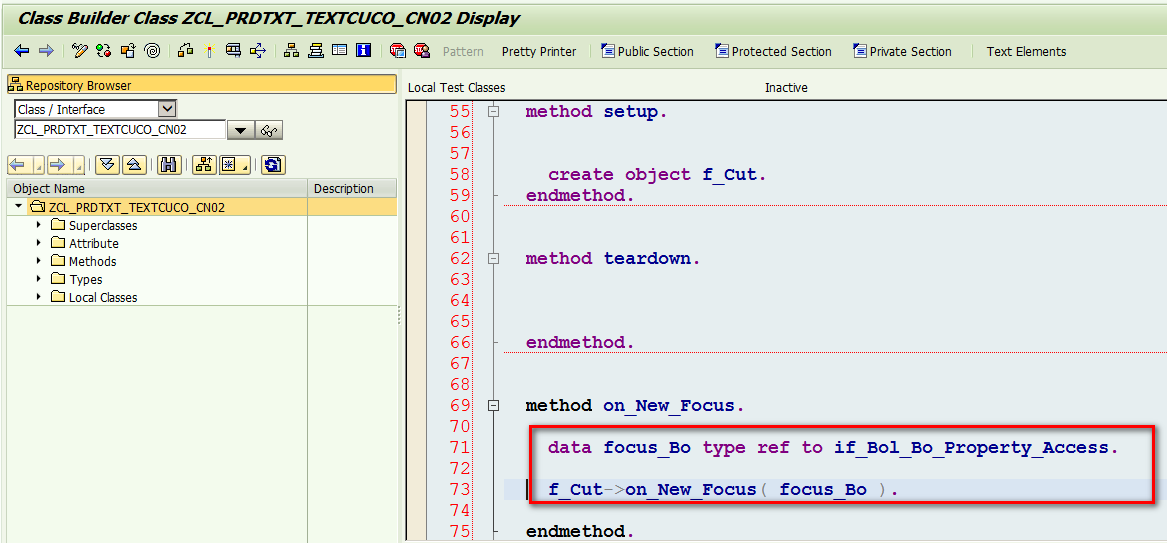Click the Object Name column header
The height and width of the screenshot is (543, 1167).
pyautogui.click(x=157, y=188)
